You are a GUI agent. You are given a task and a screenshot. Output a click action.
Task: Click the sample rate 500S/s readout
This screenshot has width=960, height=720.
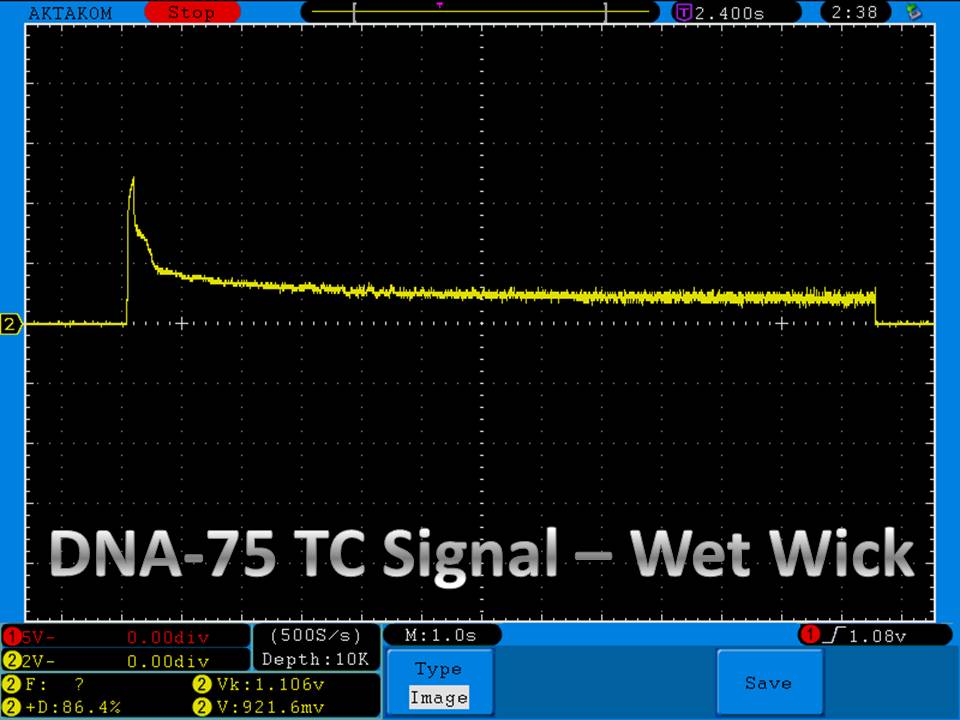tap(315, 635)
